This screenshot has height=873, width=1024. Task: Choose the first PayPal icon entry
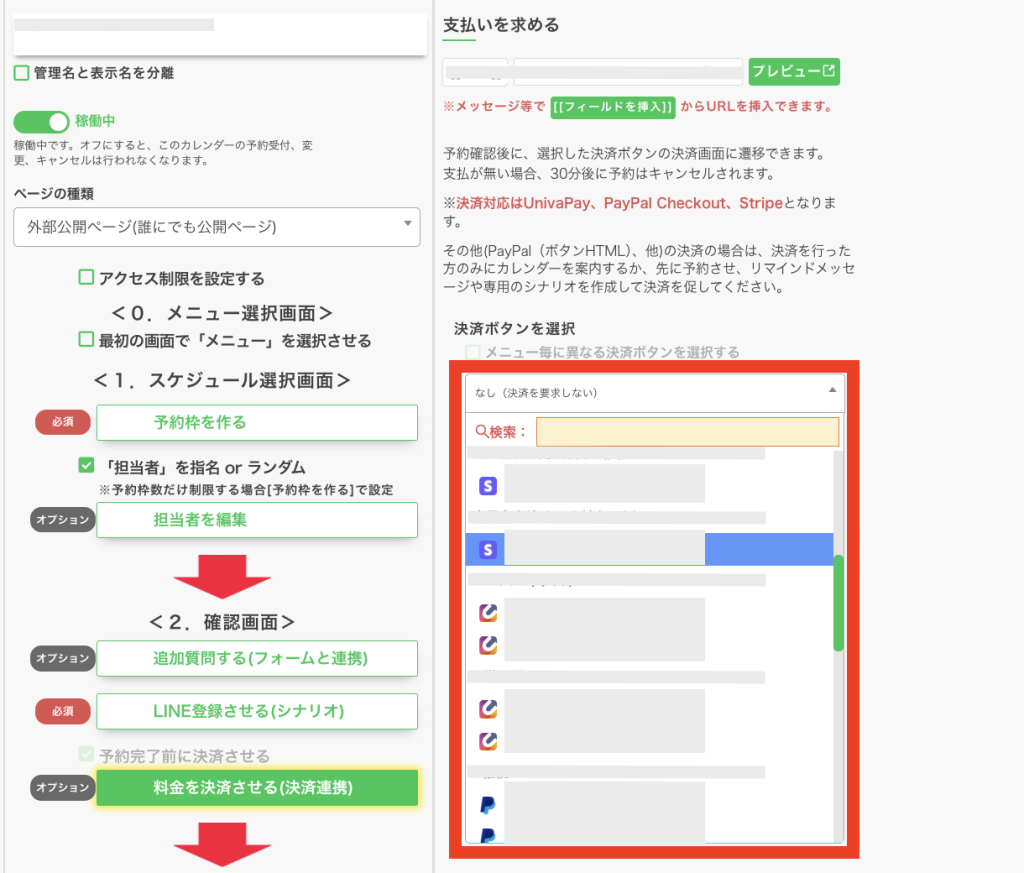[488, 805]
